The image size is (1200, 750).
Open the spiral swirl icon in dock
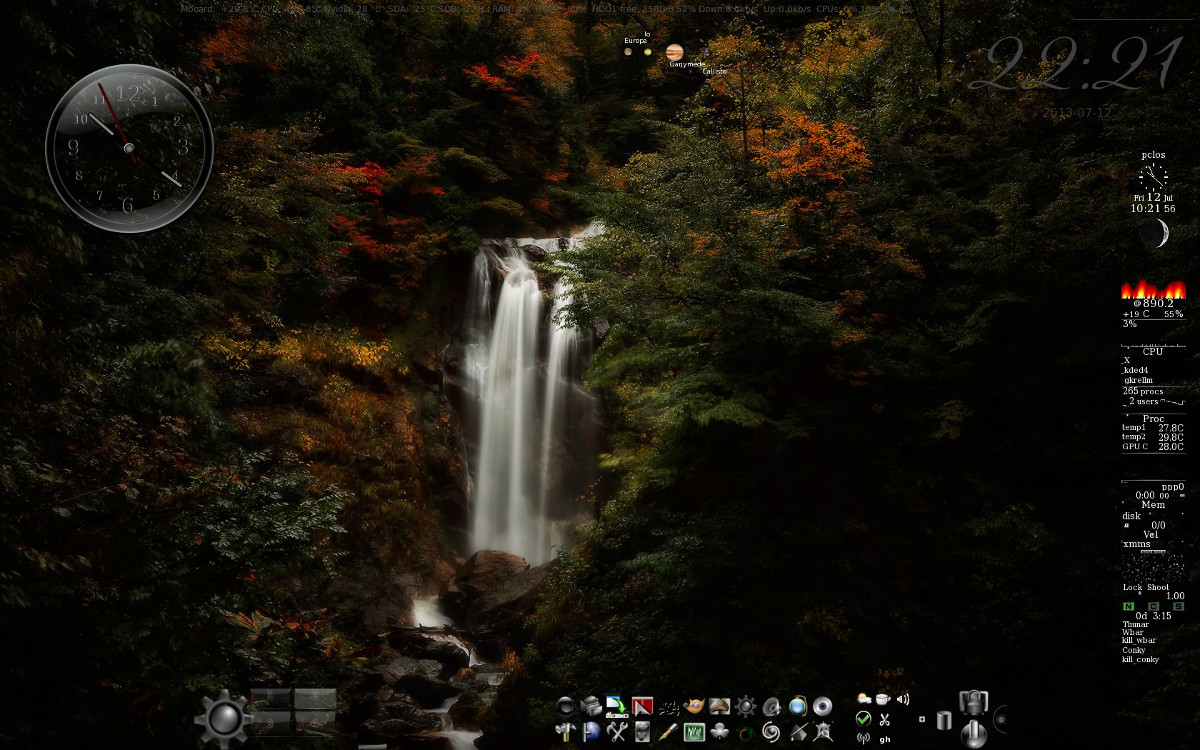pos(771,732)
